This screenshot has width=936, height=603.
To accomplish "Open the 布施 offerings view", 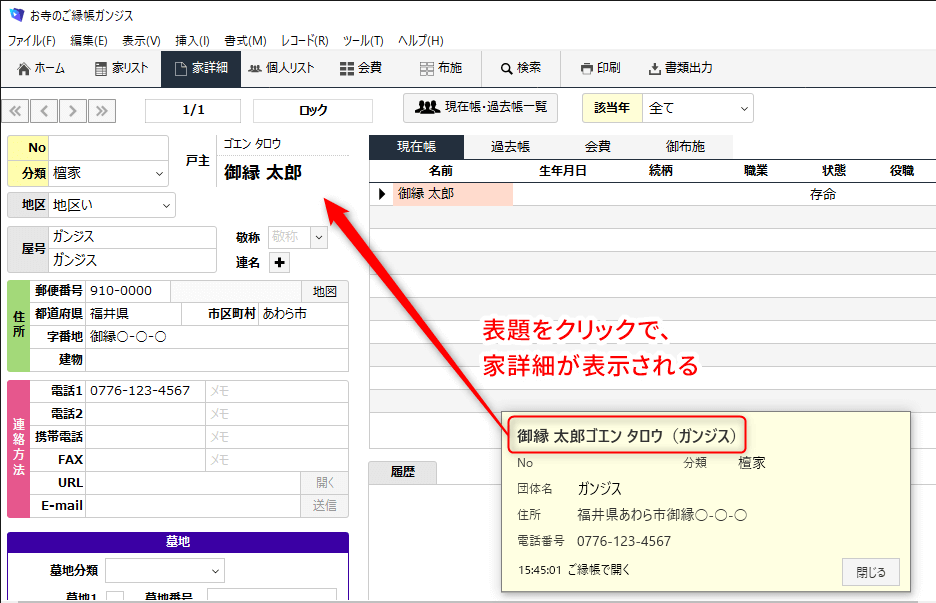I will pyautogui.click(x=440, y=68).
